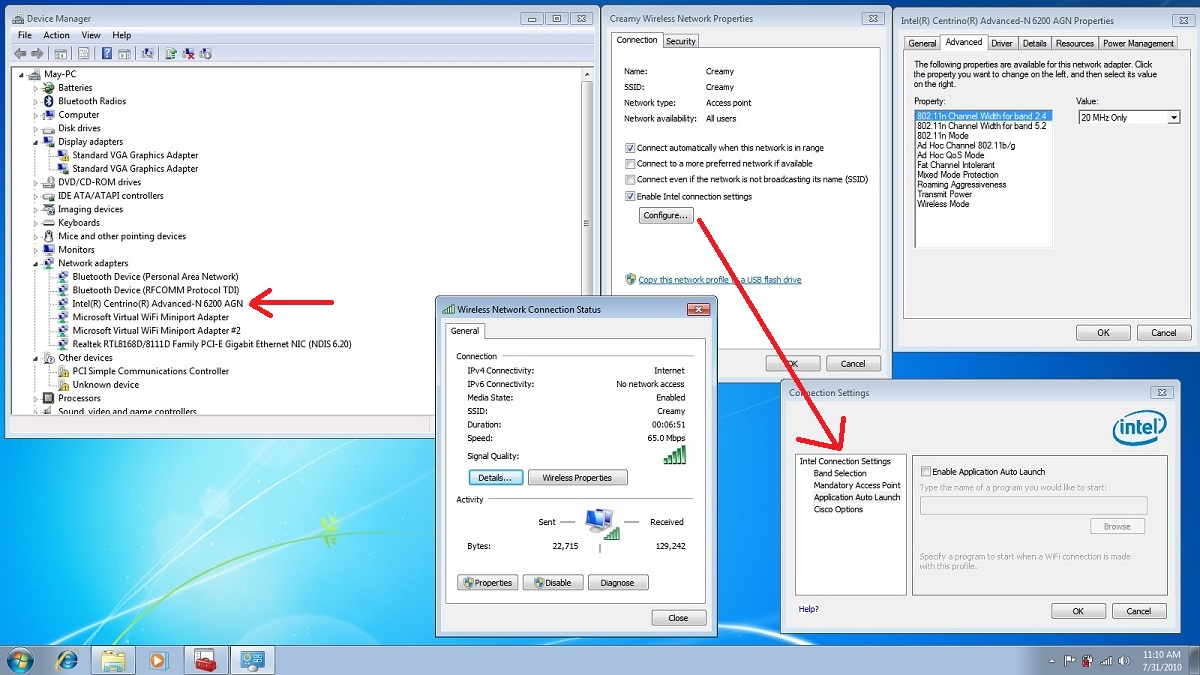Expand the Processors branch

tap(37, 398)
